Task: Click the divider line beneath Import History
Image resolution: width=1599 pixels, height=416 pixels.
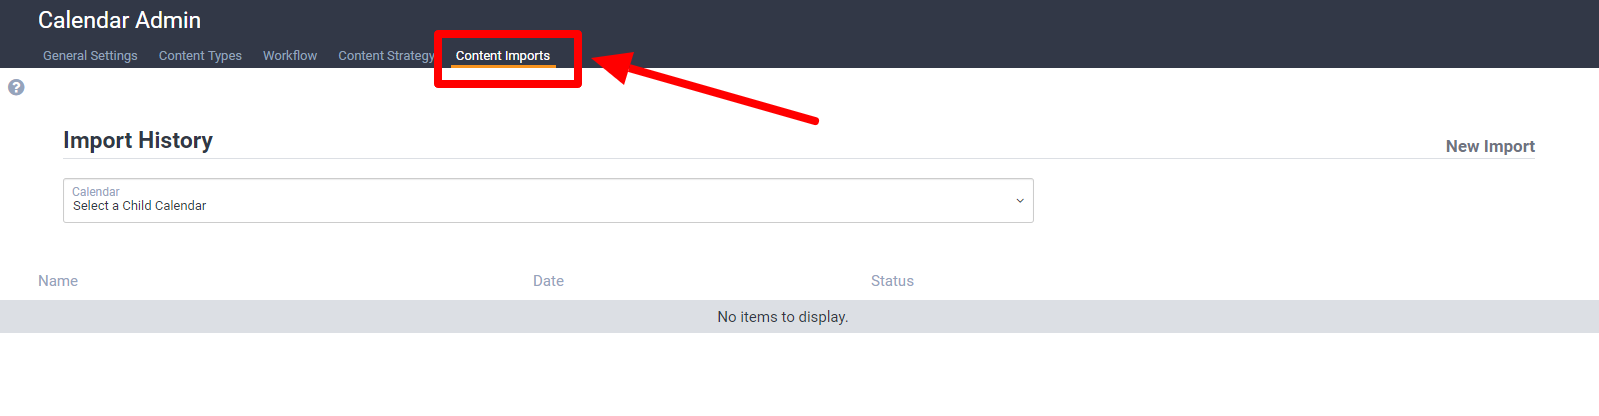Action: coord(799,158)
